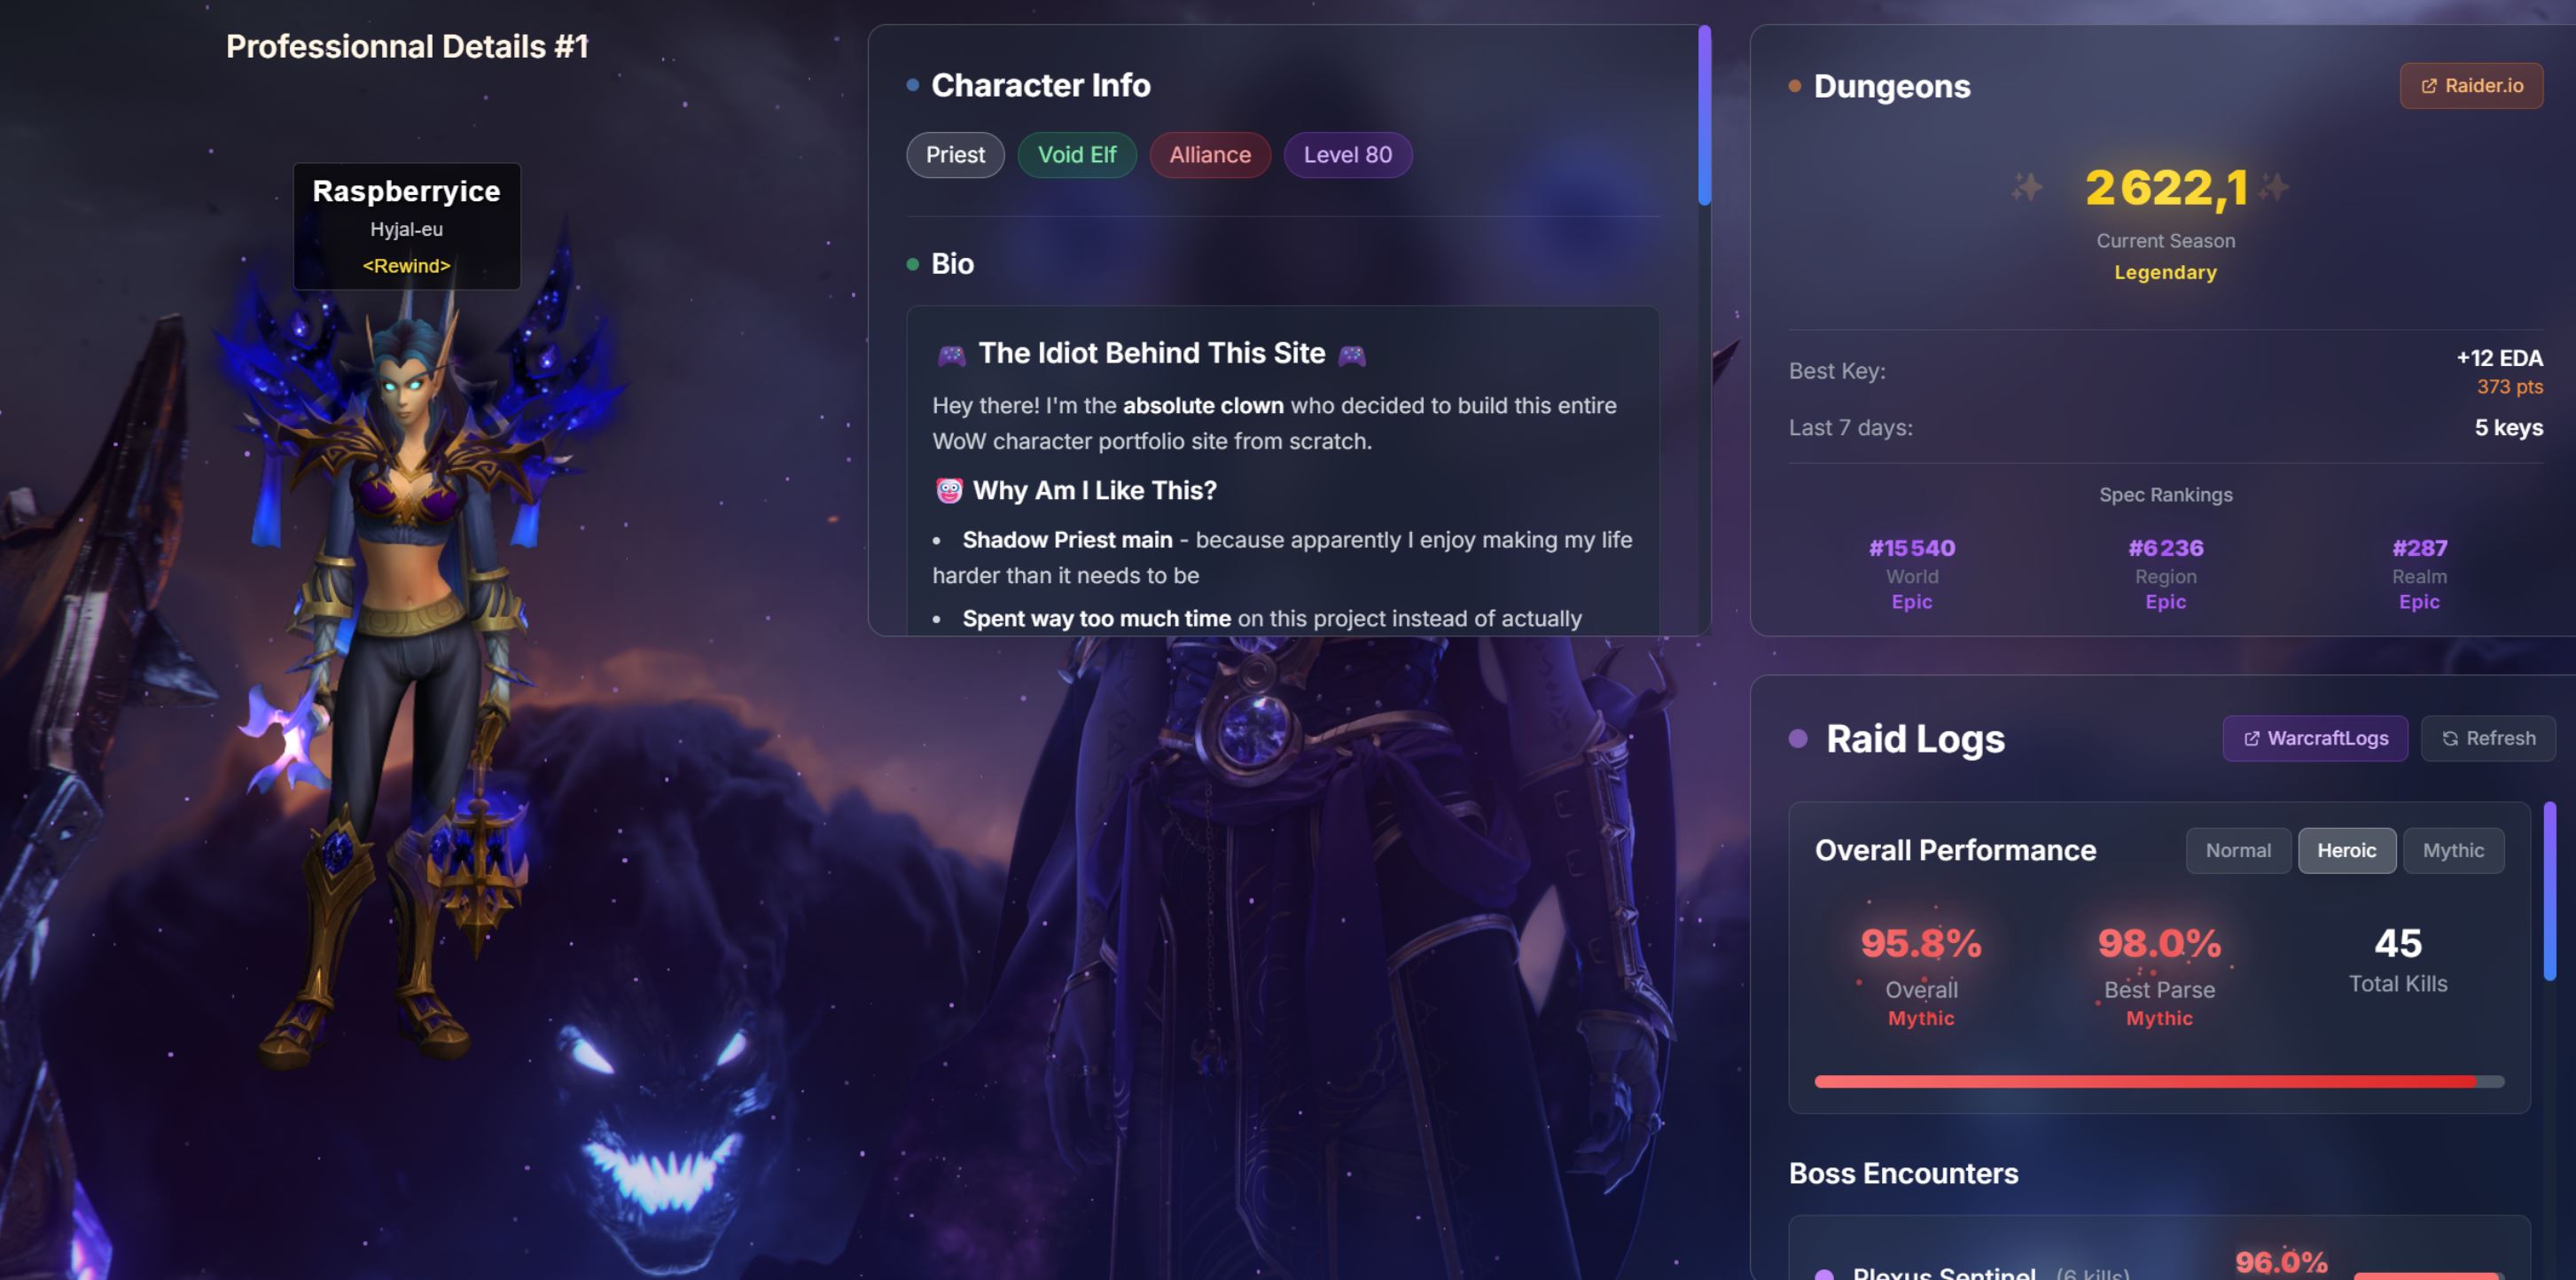The height and width of the screenshot is (1280, 2576).
Task: Click the Alliance faction tag
Action: tap(1210, 155)
